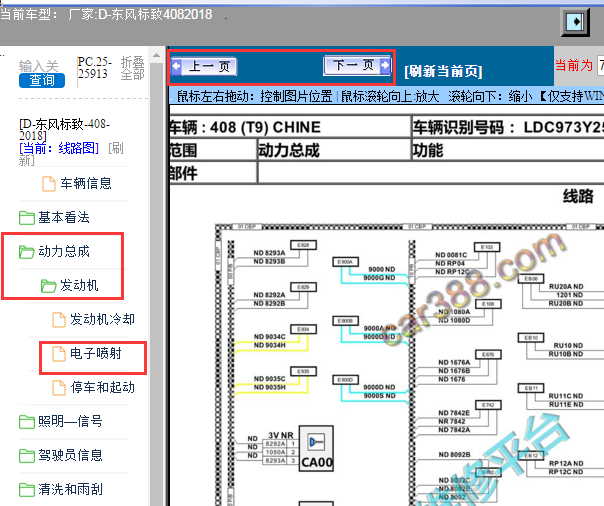Collapse the 动力总成 folder
604x506 pixels.
click(x=64, y=251)
